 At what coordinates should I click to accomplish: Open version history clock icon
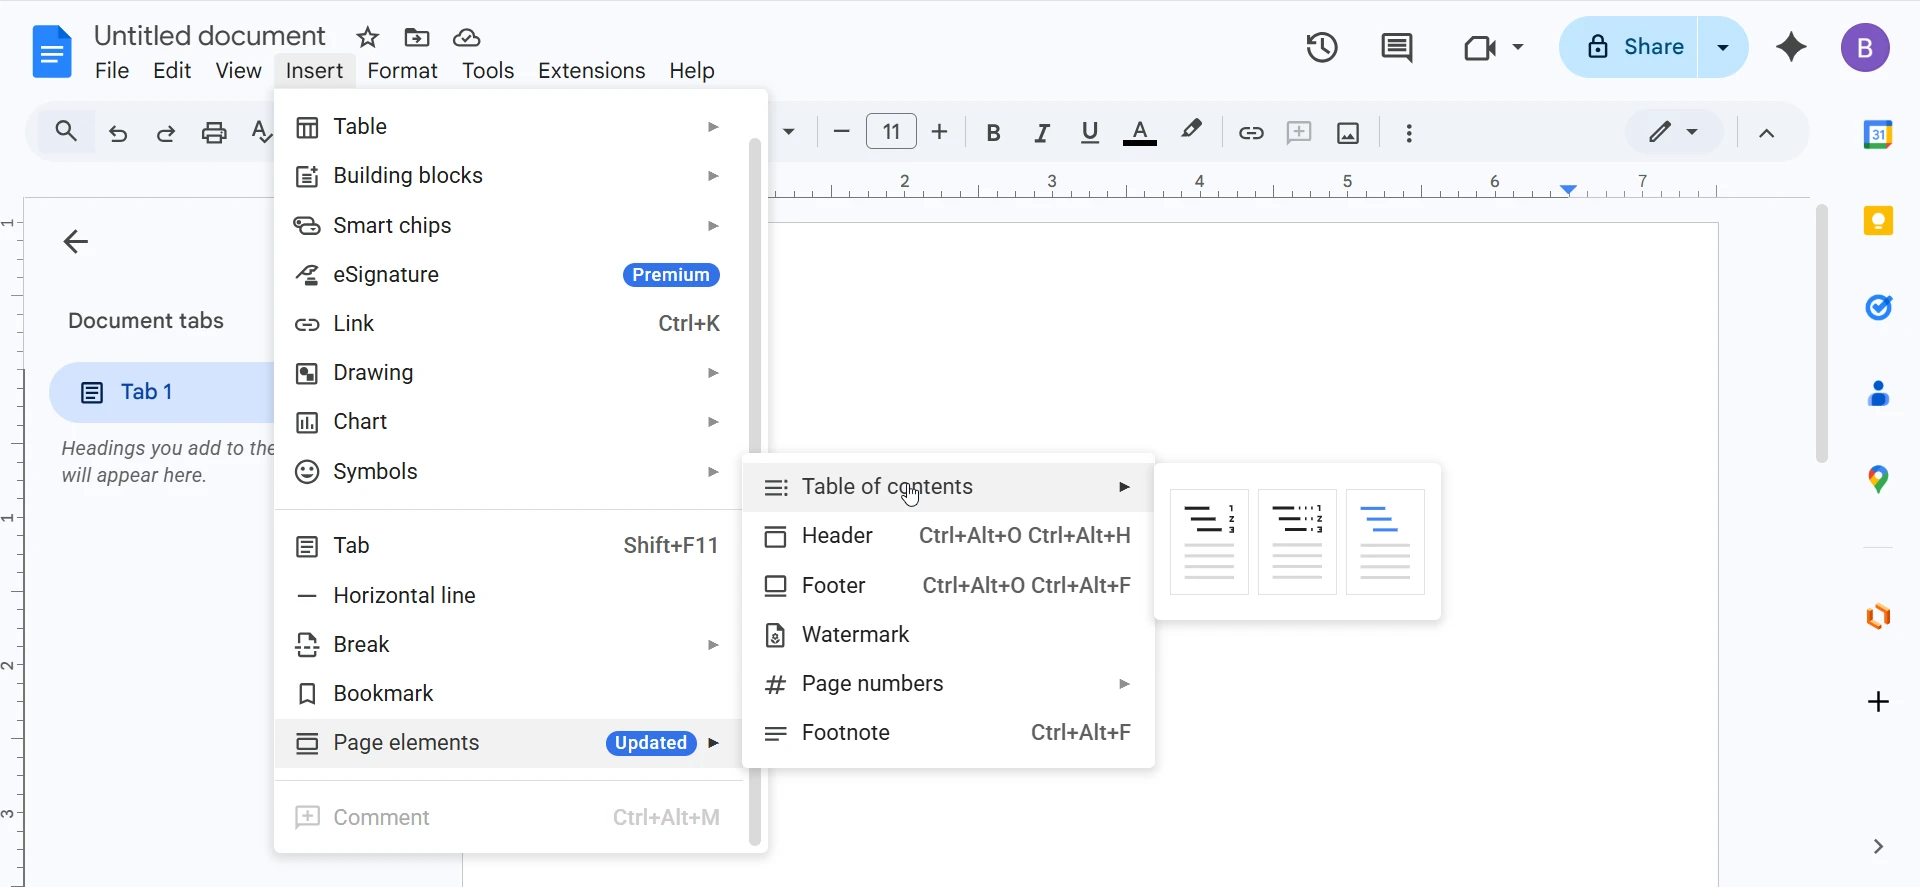[x=1322, y=47]
